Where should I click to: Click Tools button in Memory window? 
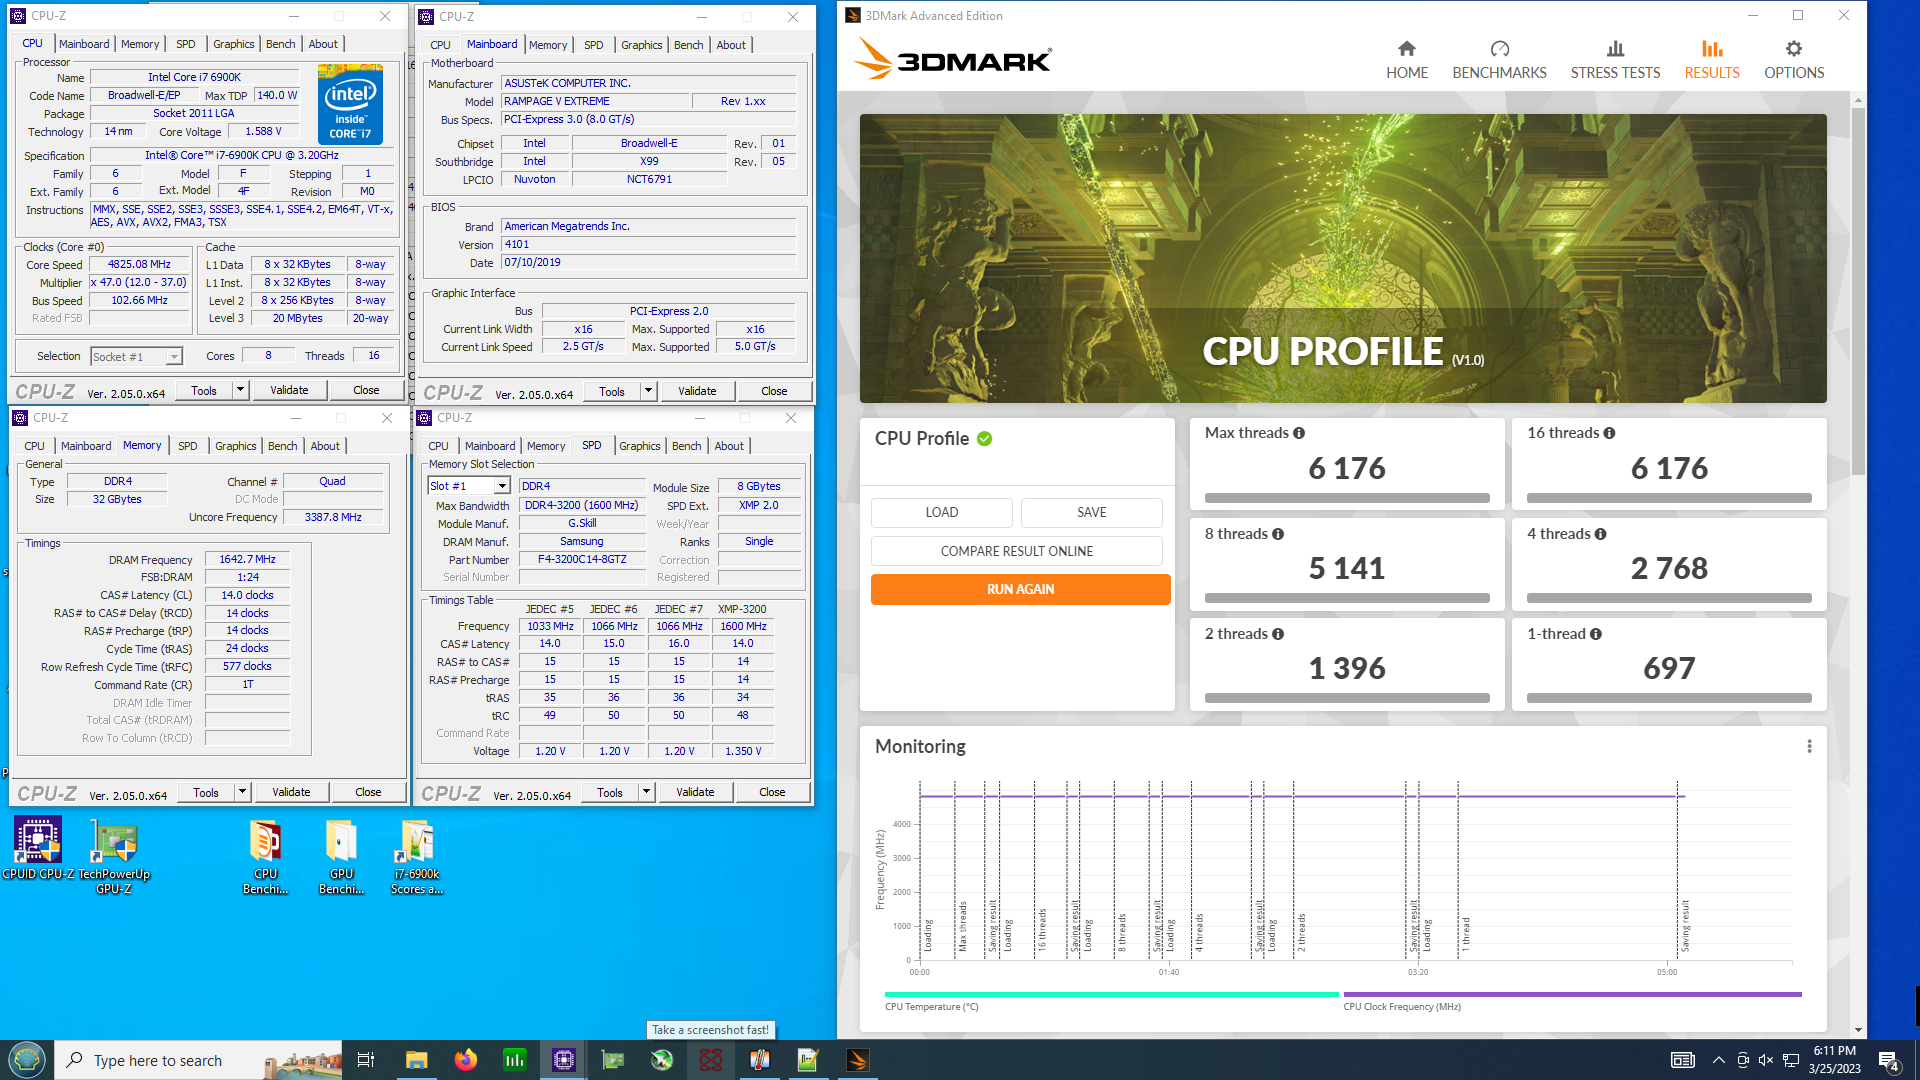coord(206,792)
